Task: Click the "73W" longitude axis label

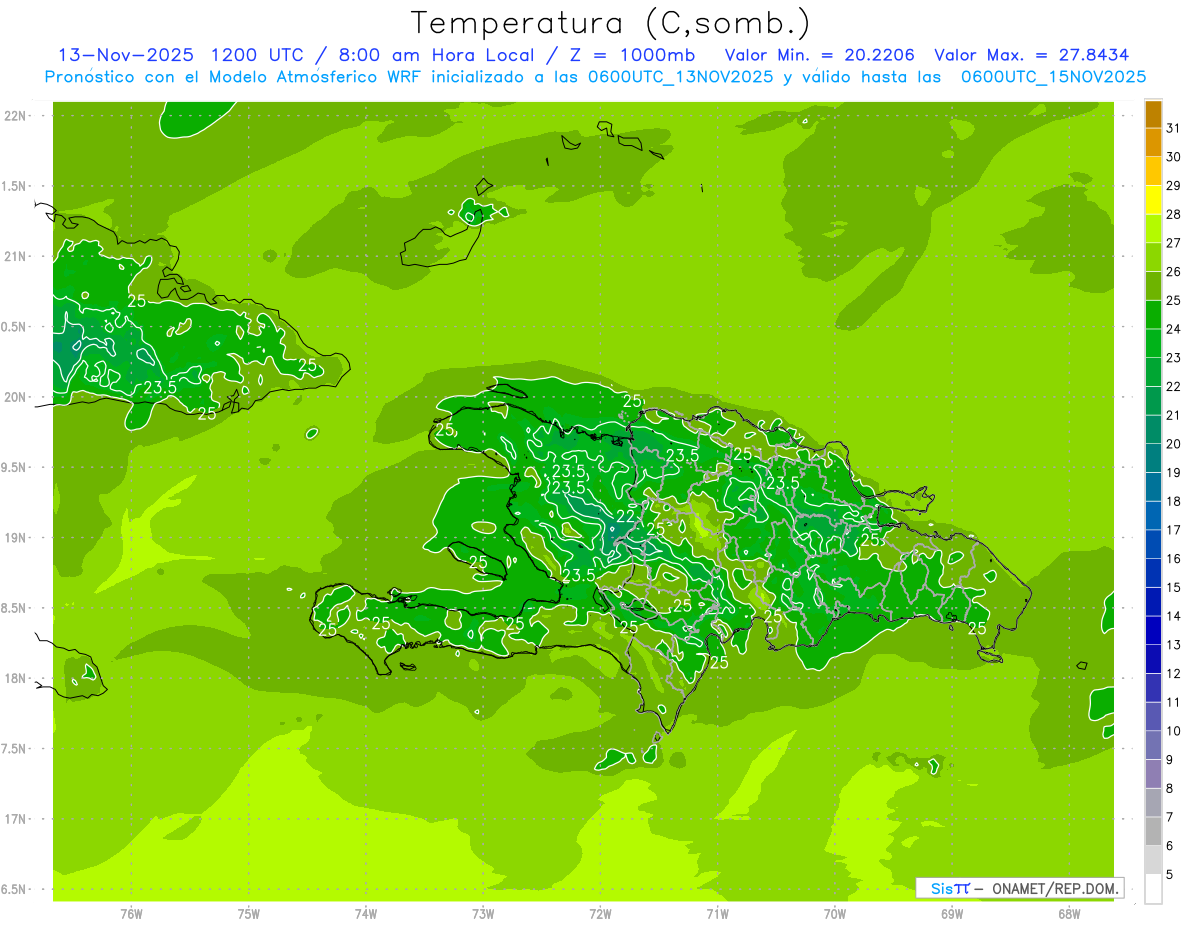Action: (x=483, y=914)
